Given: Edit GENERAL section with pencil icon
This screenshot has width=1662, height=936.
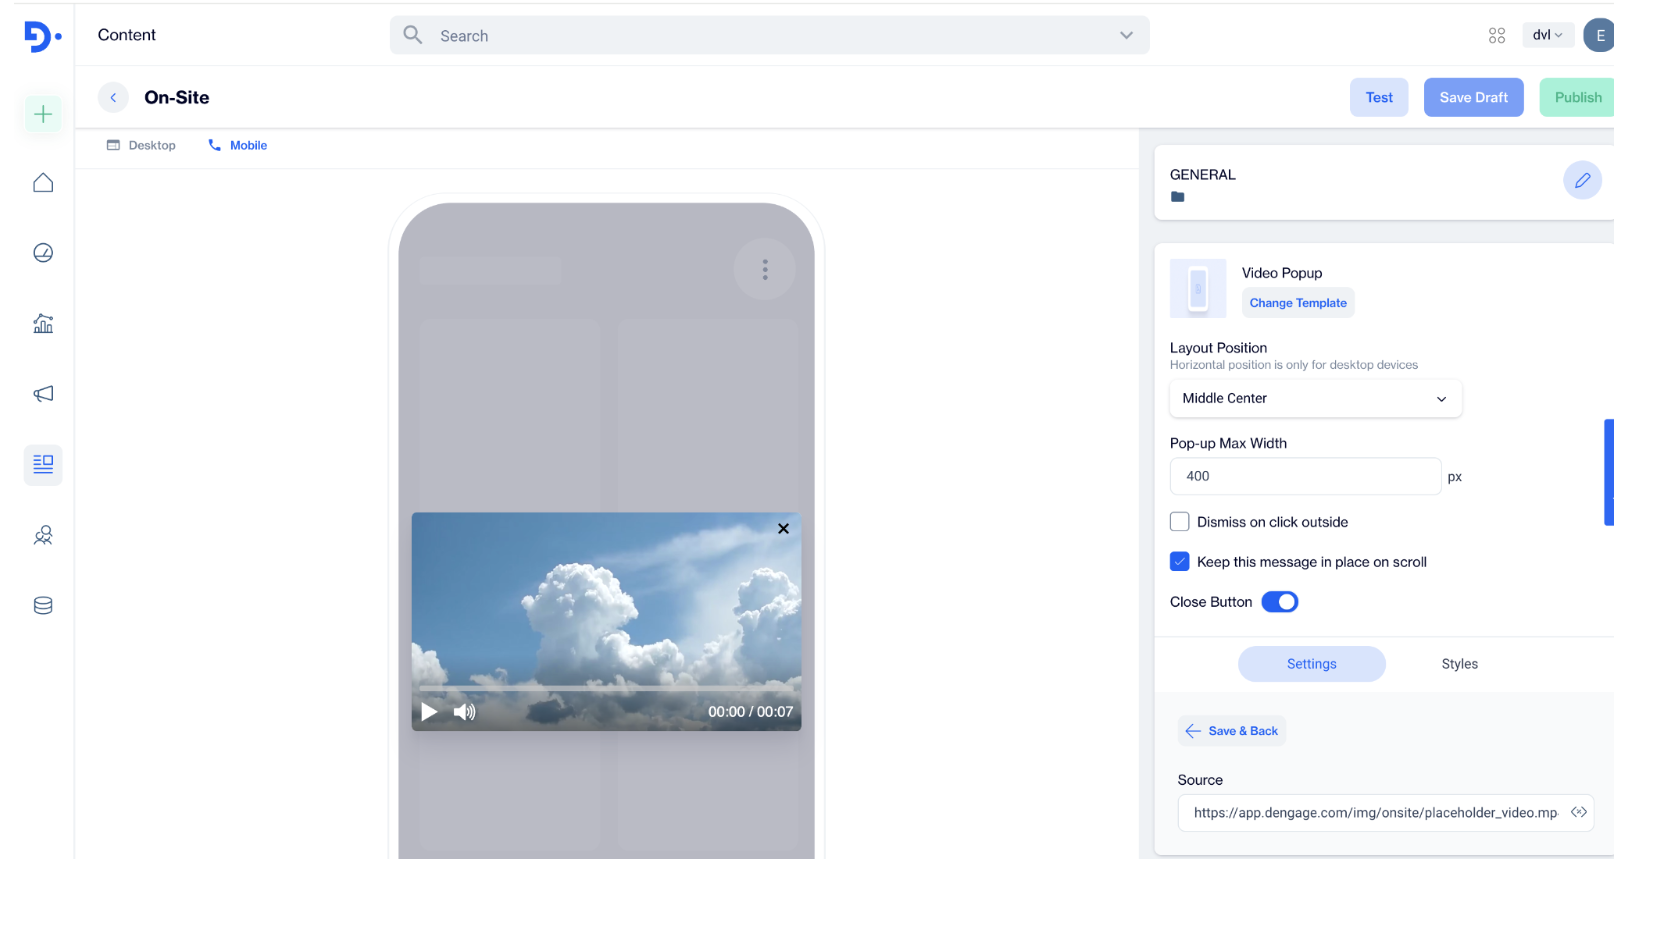Looking at the screenshot, I should 1582,180.
